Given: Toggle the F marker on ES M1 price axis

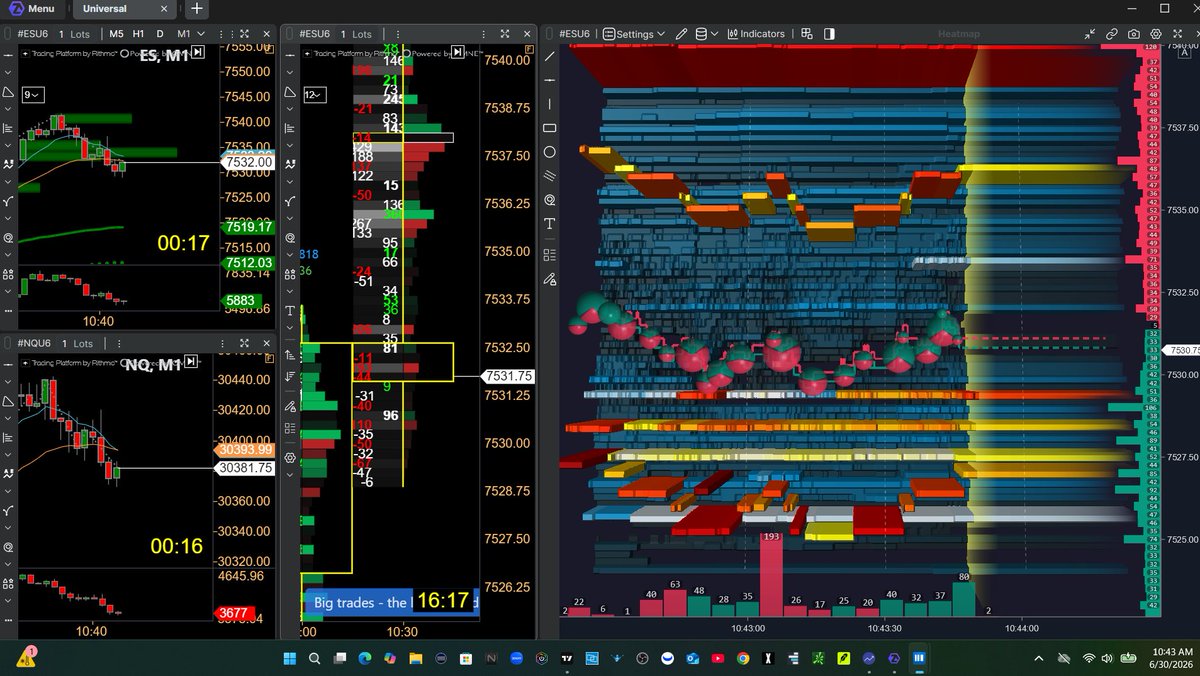Looking at the screenshot, I should pos(269,49).
